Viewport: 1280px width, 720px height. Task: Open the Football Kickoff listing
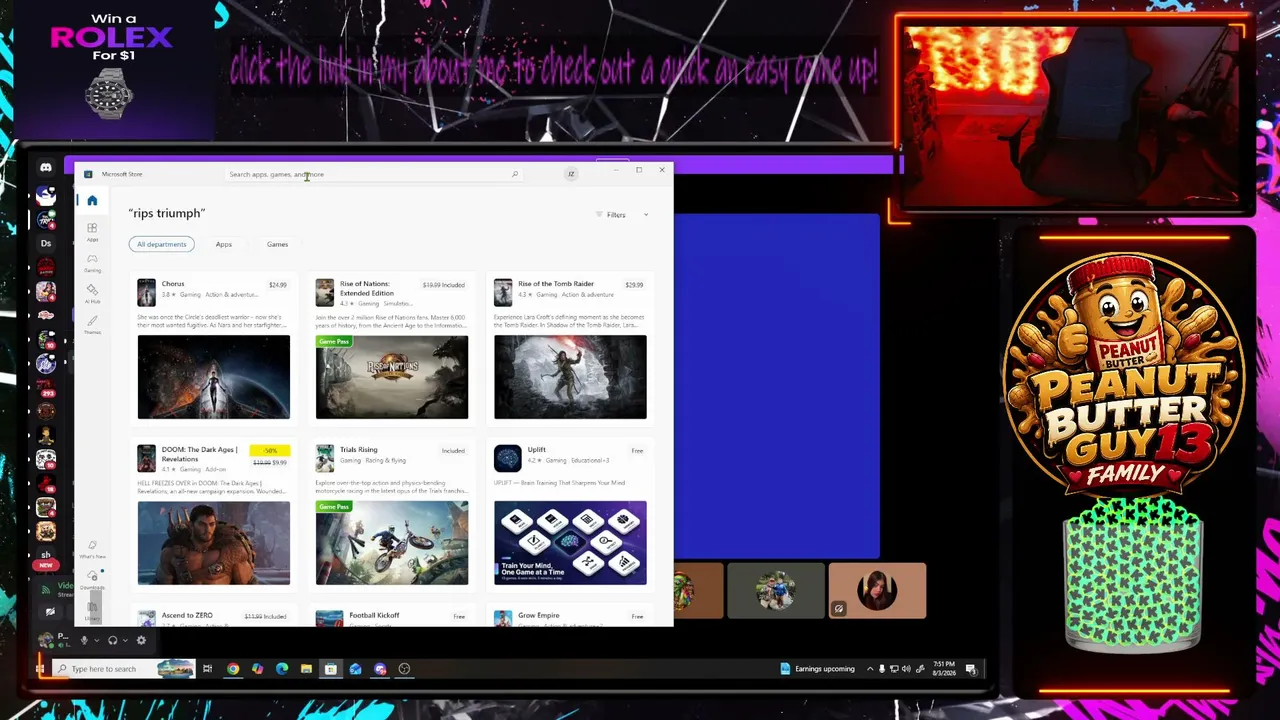[x=374, y=616]
